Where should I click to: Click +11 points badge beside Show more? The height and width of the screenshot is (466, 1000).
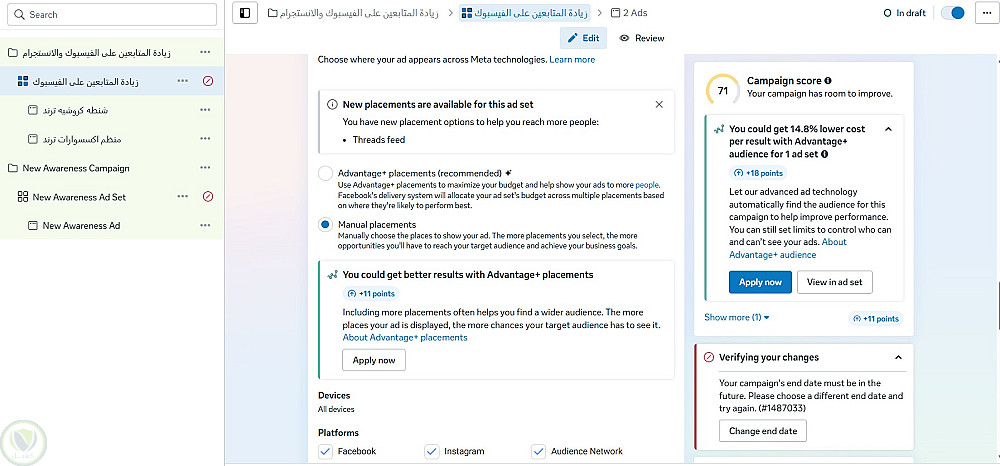[x=876, y=319]
